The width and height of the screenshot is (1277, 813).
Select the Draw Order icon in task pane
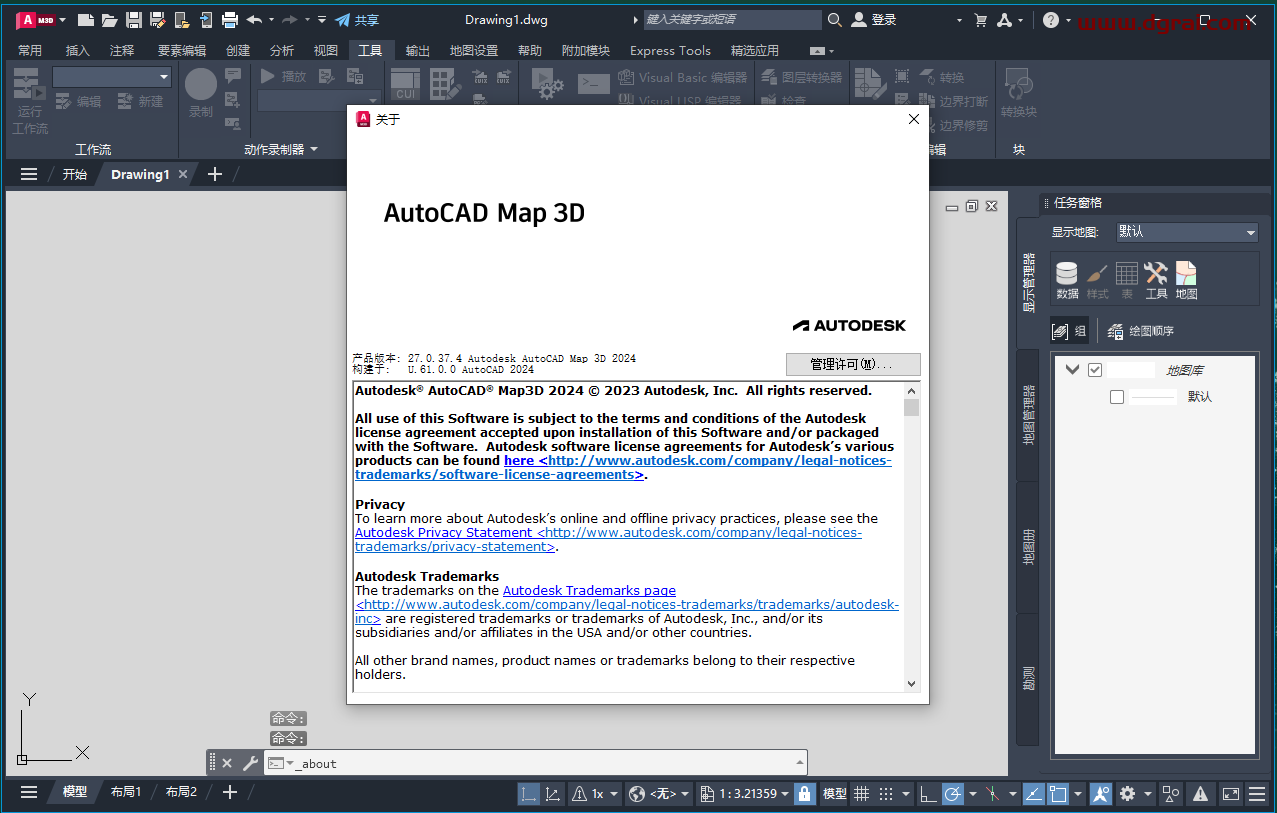coord(1141,331)
